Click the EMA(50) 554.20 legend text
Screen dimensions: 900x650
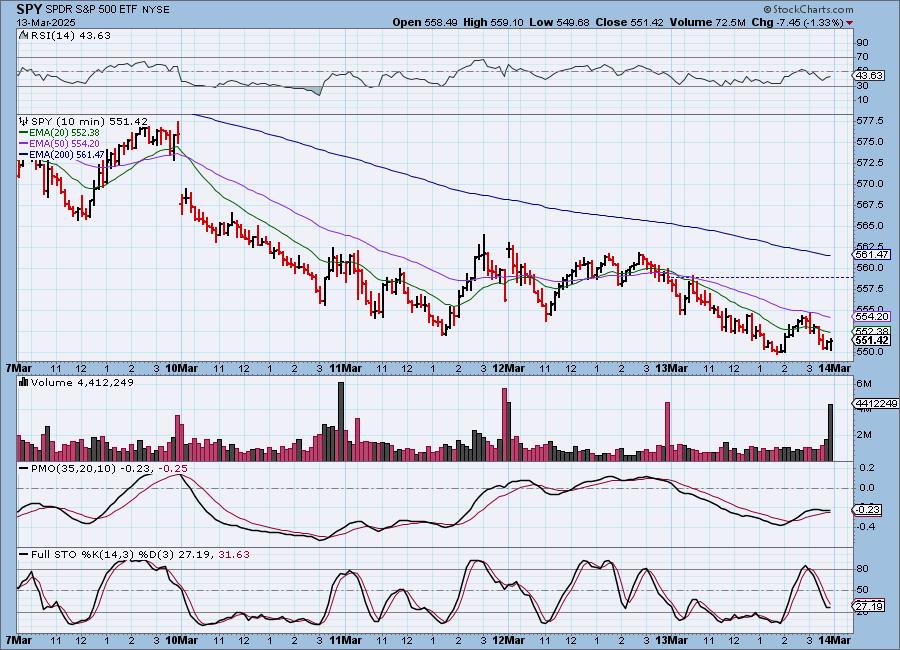click(64, 144)
